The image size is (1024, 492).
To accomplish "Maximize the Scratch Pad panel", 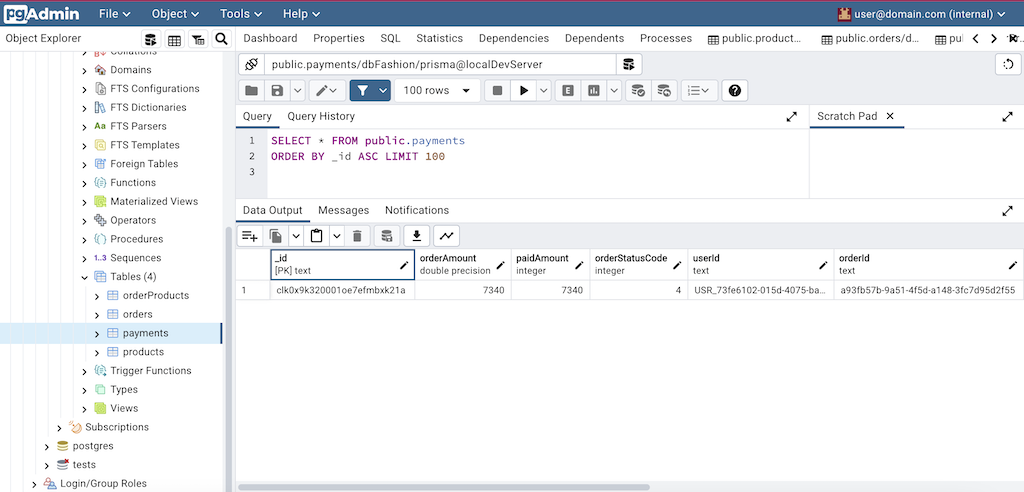I will [x=1007, y=117].
